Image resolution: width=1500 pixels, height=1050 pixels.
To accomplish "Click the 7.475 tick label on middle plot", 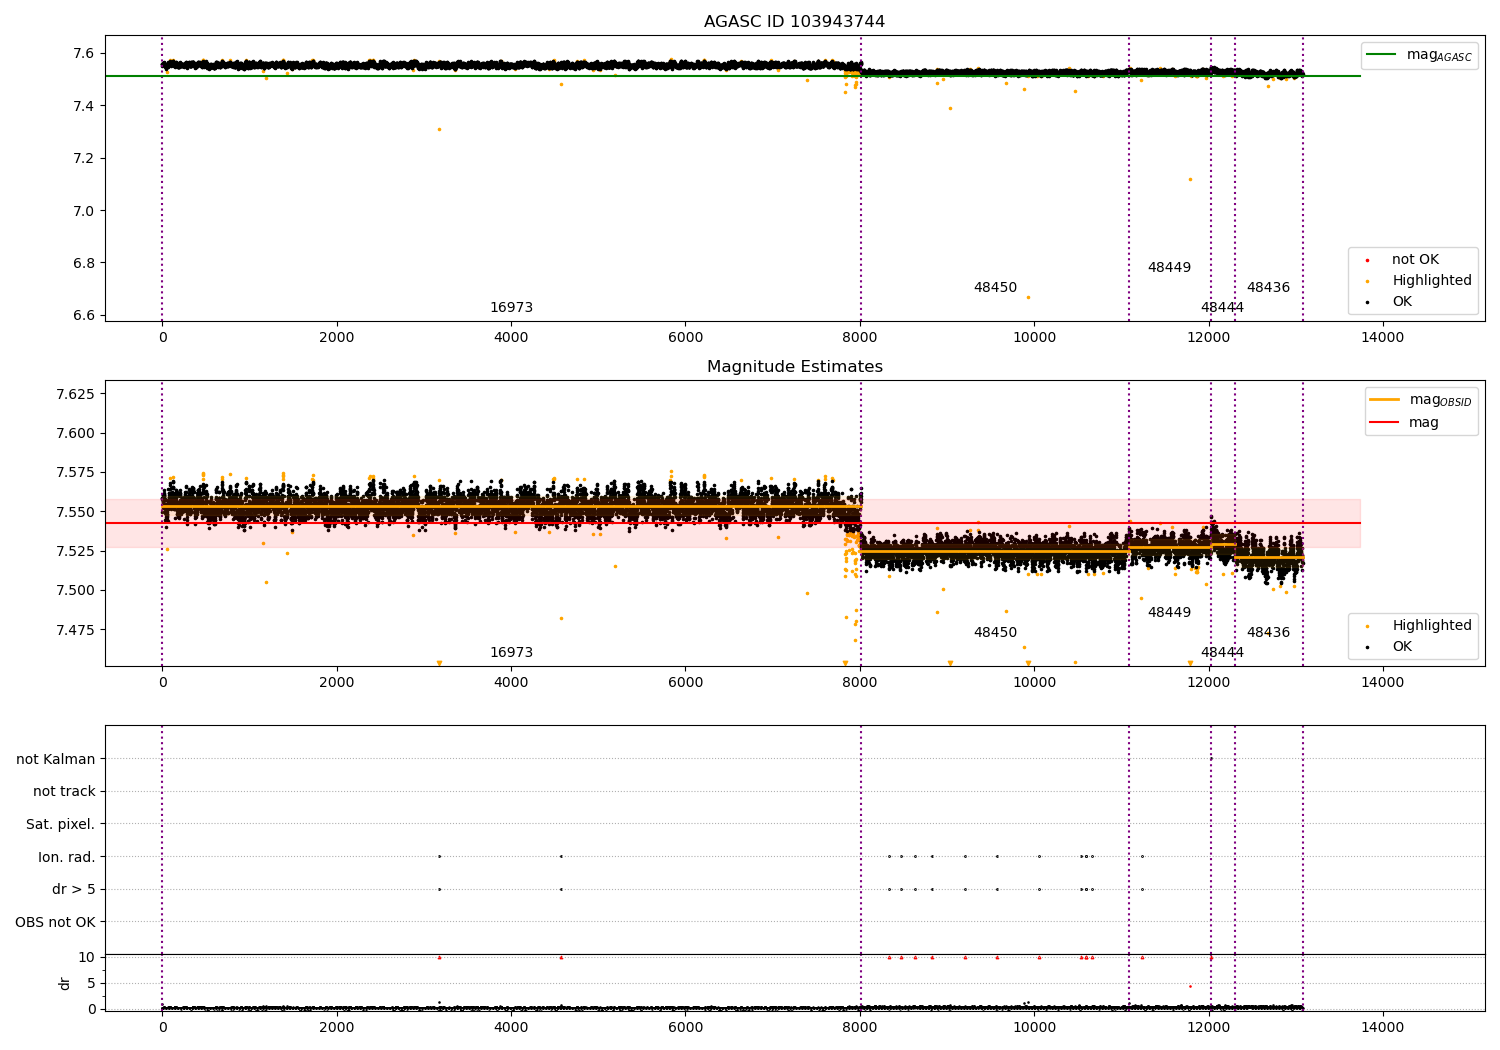I will point(76,630).
